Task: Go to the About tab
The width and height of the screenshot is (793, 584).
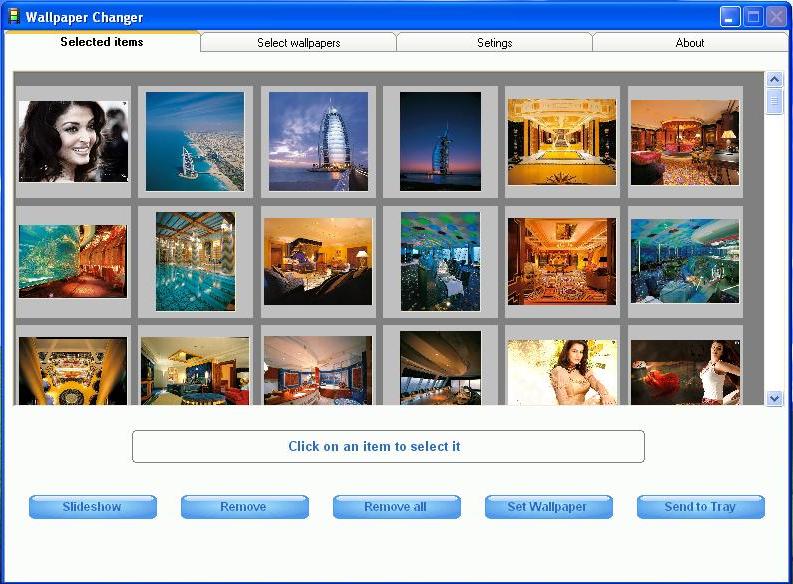Action: point(689,43)
